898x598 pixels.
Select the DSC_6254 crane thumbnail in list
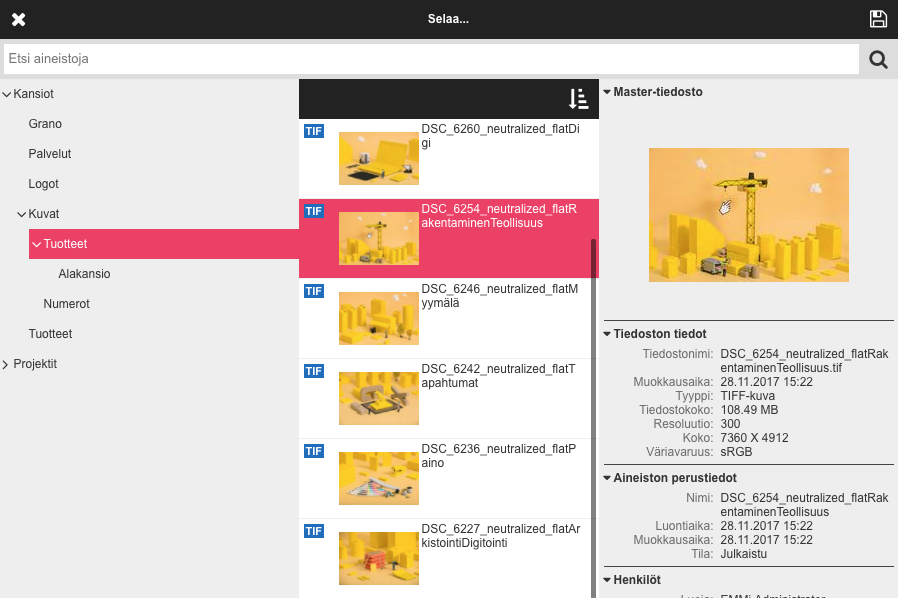pos(379,238)
